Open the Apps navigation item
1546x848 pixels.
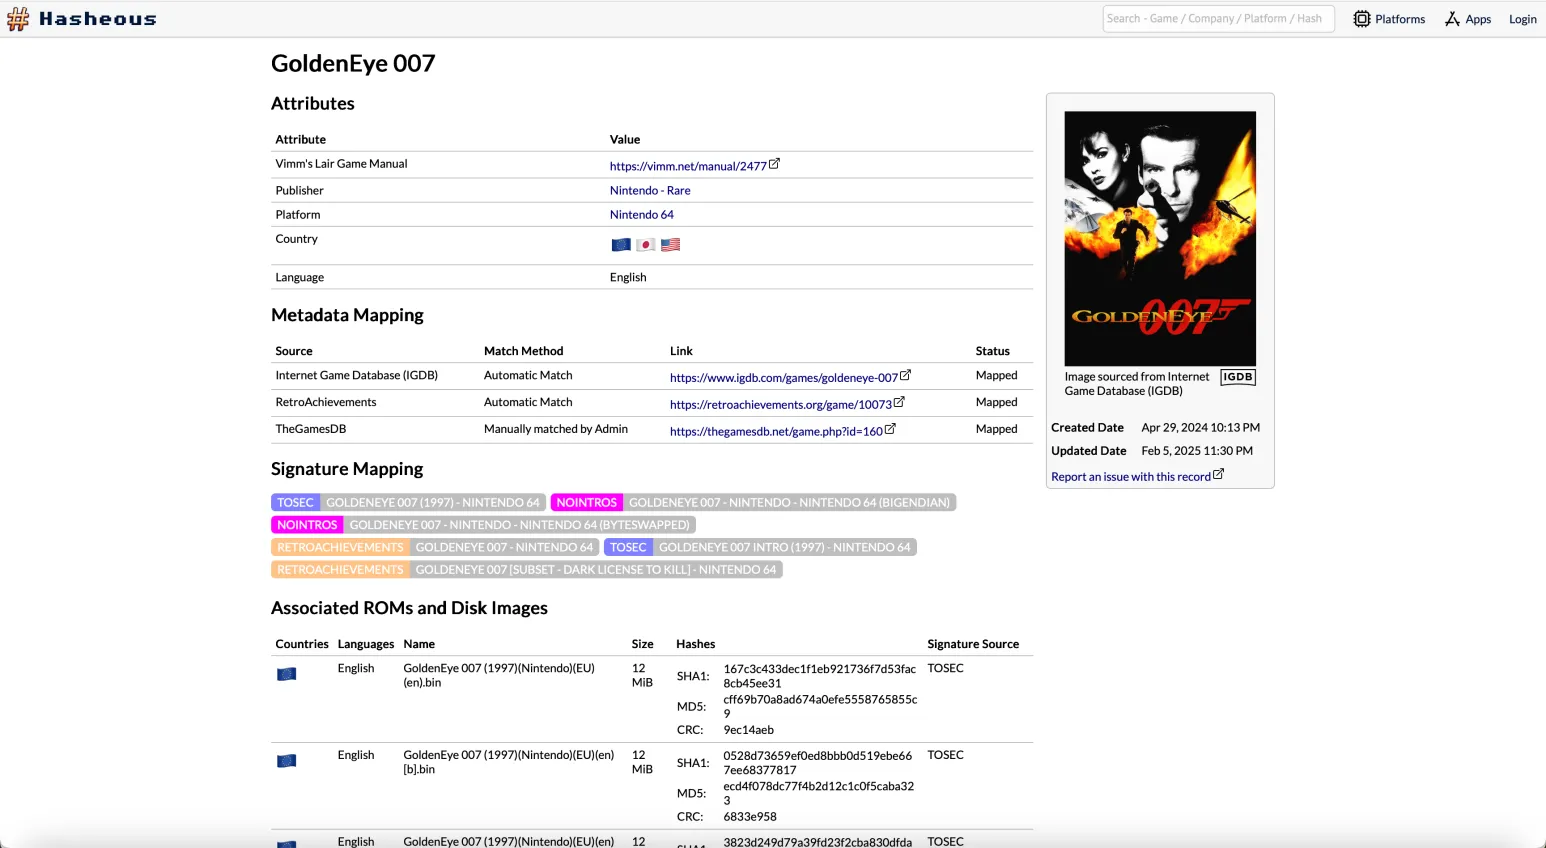click(1468, 19)
